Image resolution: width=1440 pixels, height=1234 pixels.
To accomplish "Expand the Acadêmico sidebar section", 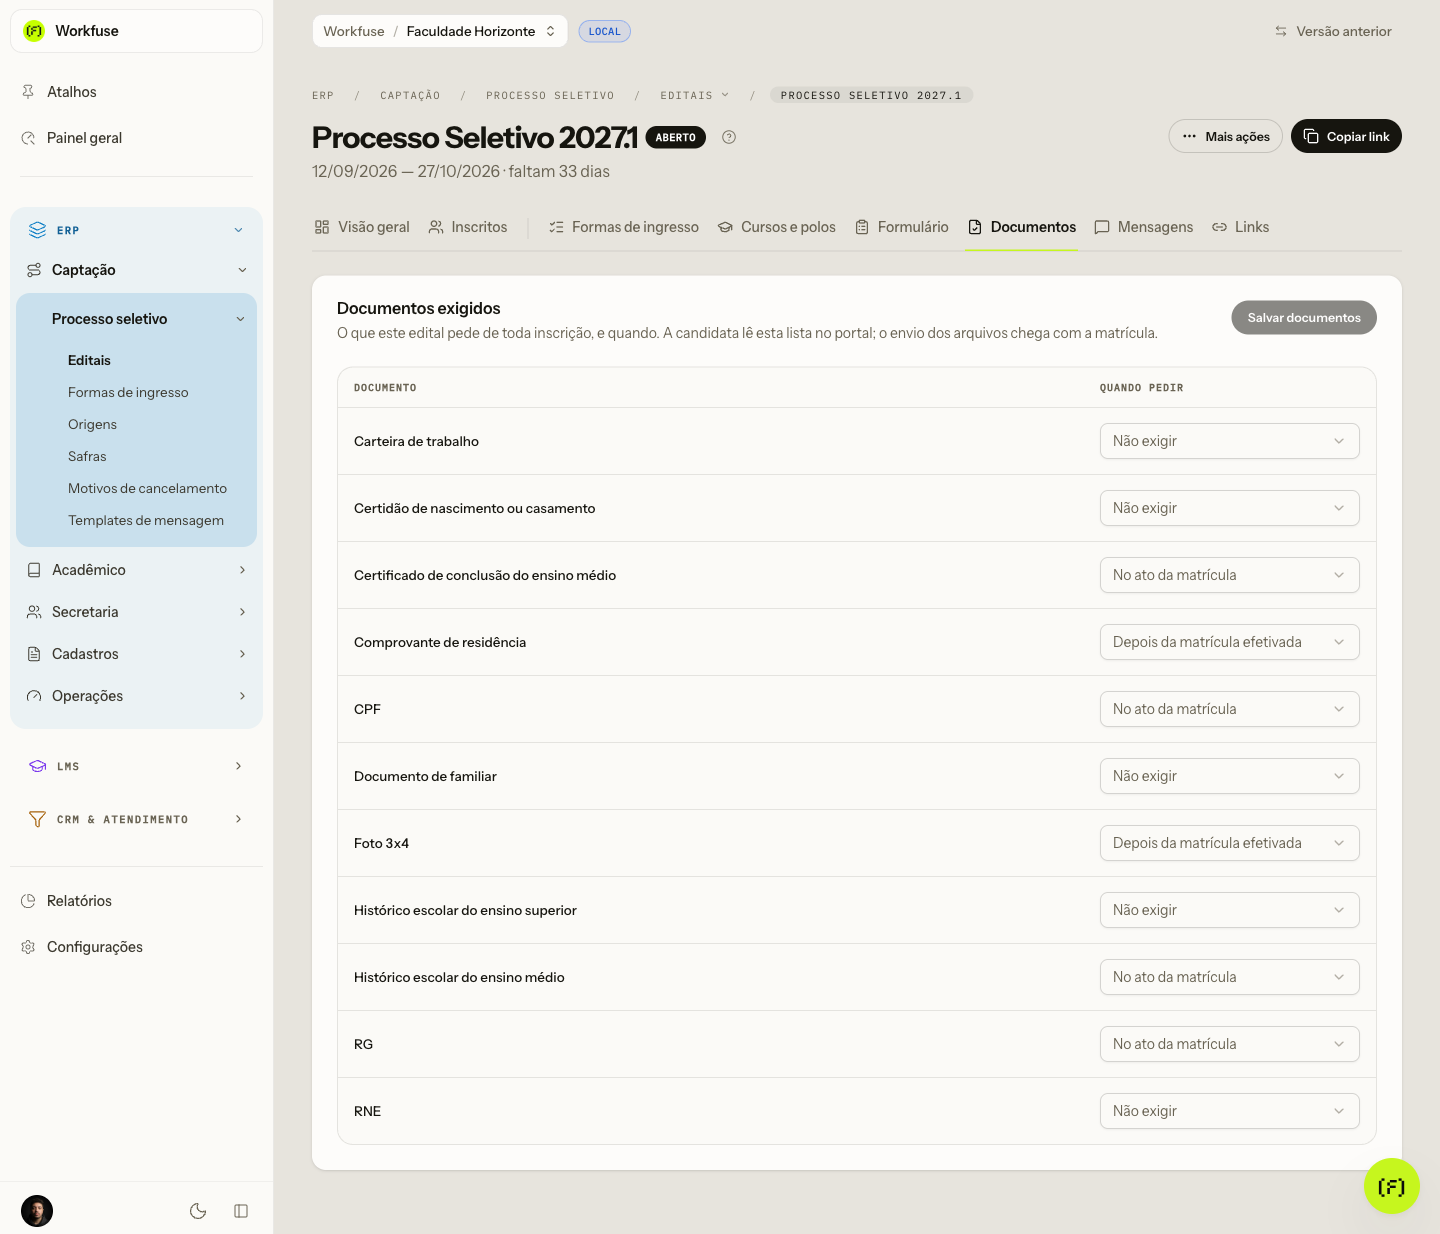I will click(242, 570).
